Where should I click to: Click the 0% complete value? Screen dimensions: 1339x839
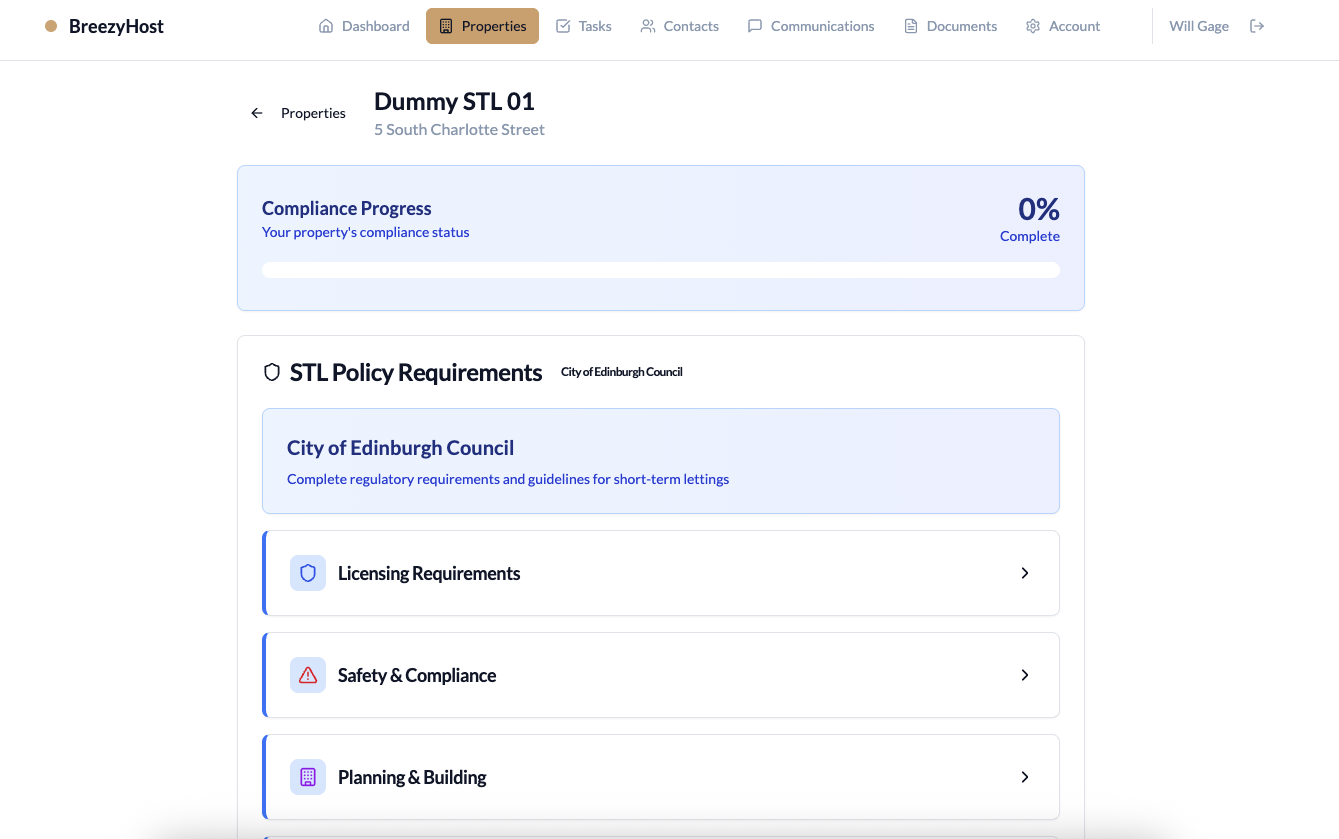(1039, 209)
